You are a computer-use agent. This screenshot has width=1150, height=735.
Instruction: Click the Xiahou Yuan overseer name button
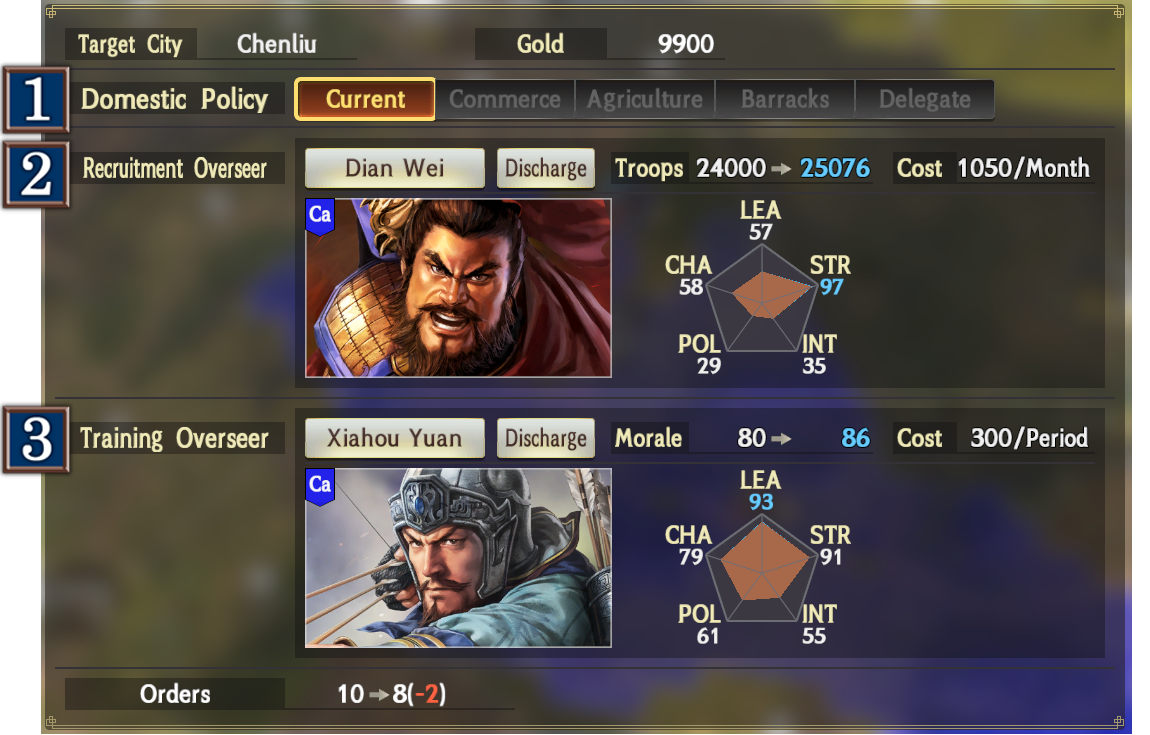pyautogui.click(x=395, y=438)
